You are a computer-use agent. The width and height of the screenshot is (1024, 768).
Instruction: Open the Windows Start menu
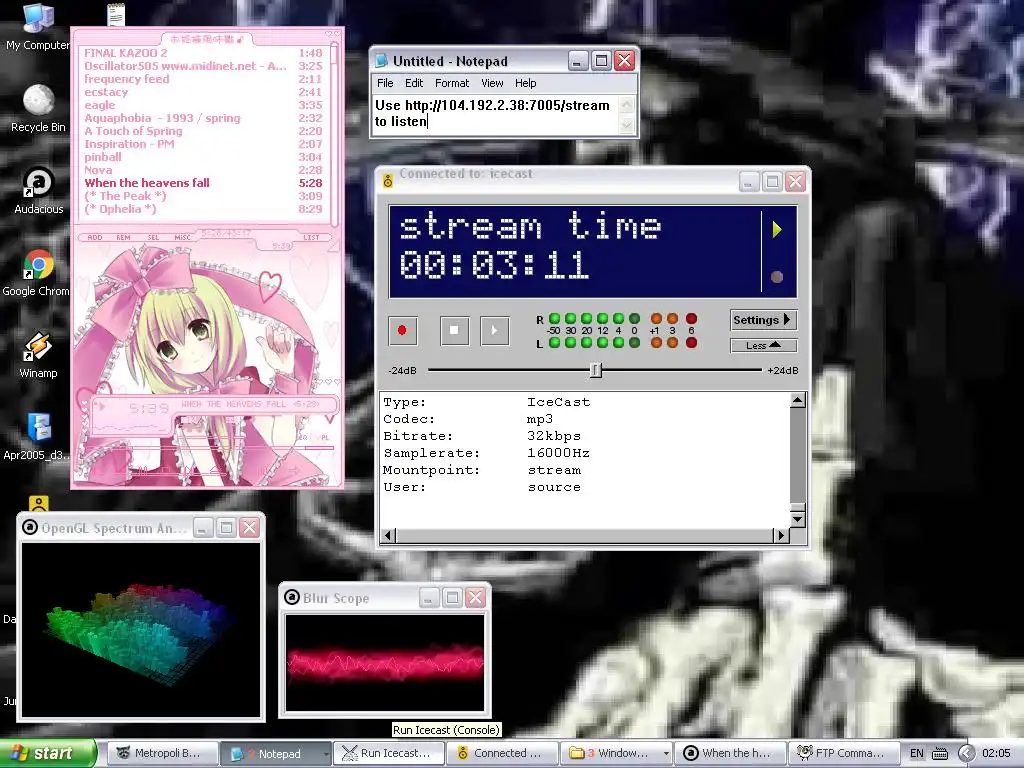click(47, 753)
